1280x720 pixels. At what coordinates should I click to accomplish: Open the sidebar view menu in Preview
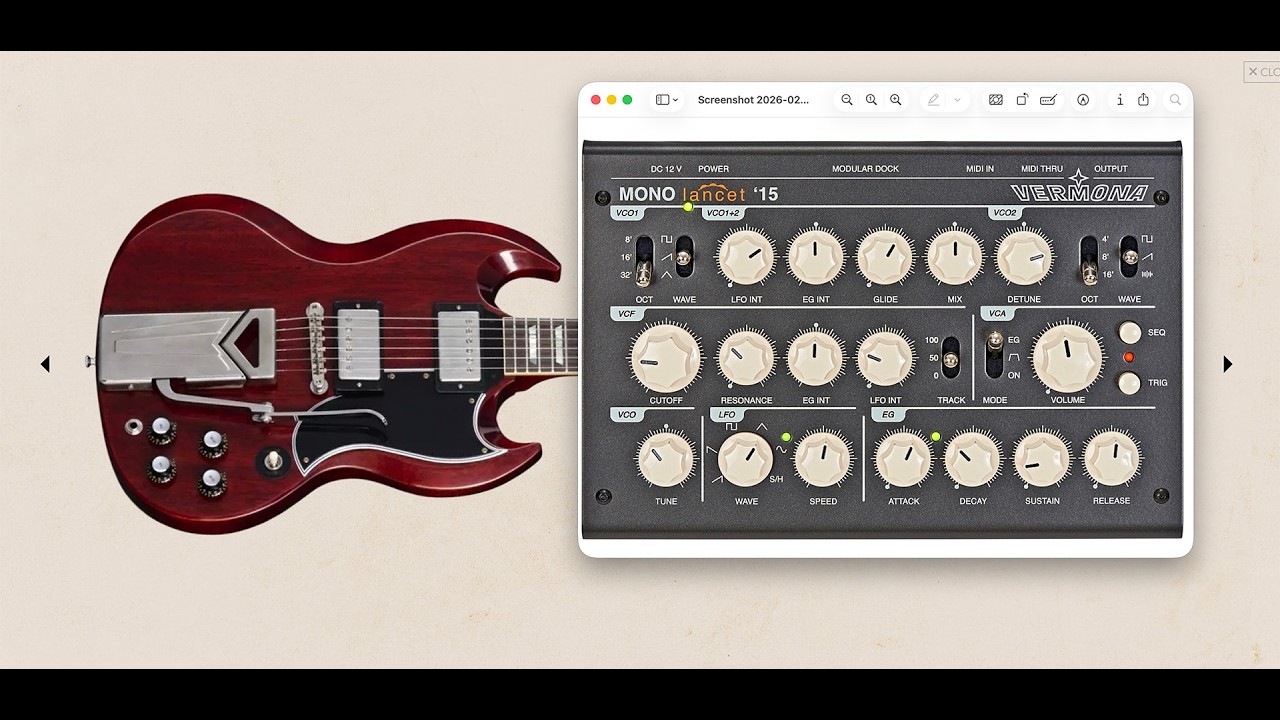[x=667, y=100]
